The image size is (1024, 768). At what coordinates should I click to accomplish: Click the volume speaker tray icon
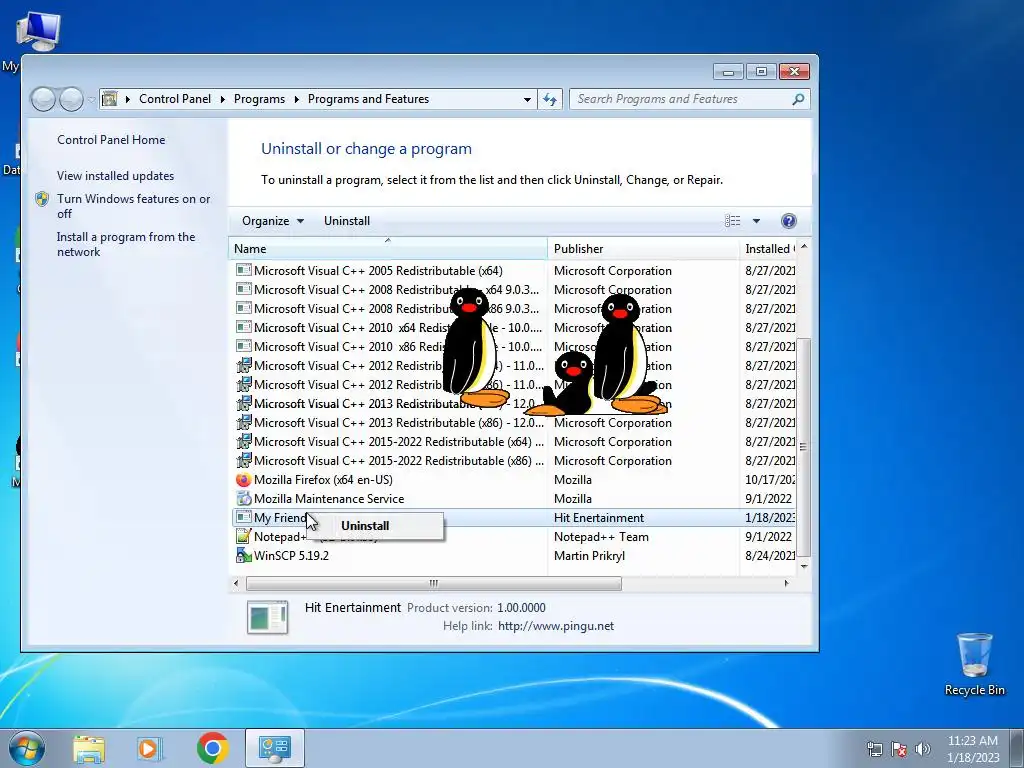[923, 749]
